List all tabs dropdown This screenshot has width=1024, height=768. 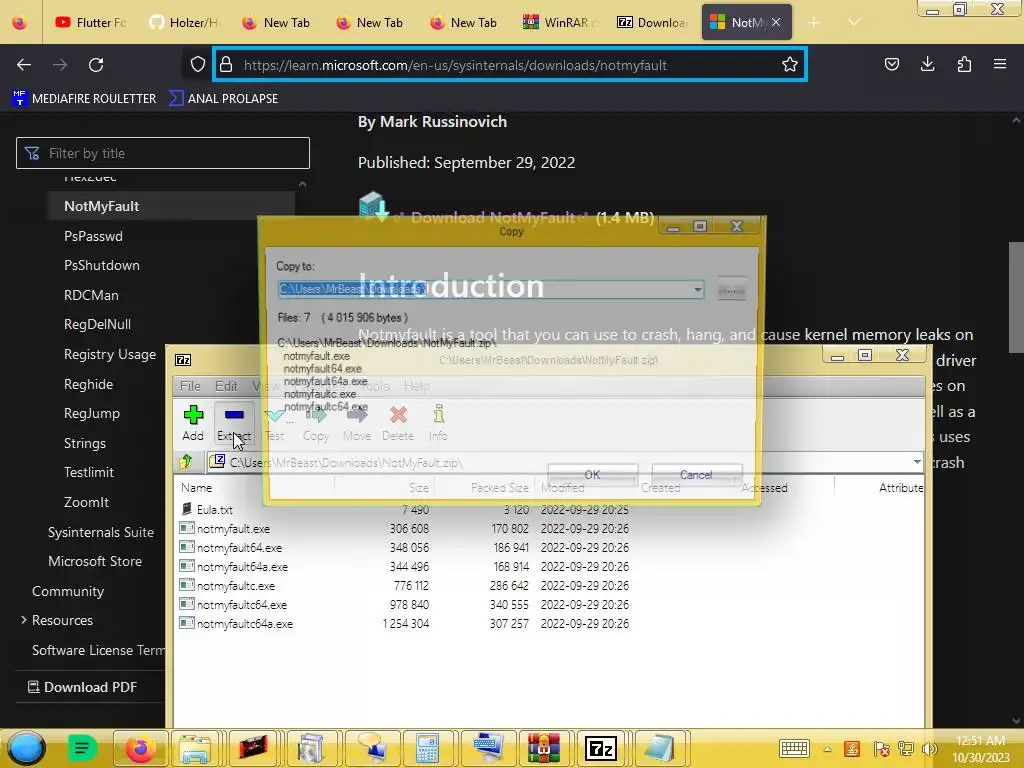[854, 23]
